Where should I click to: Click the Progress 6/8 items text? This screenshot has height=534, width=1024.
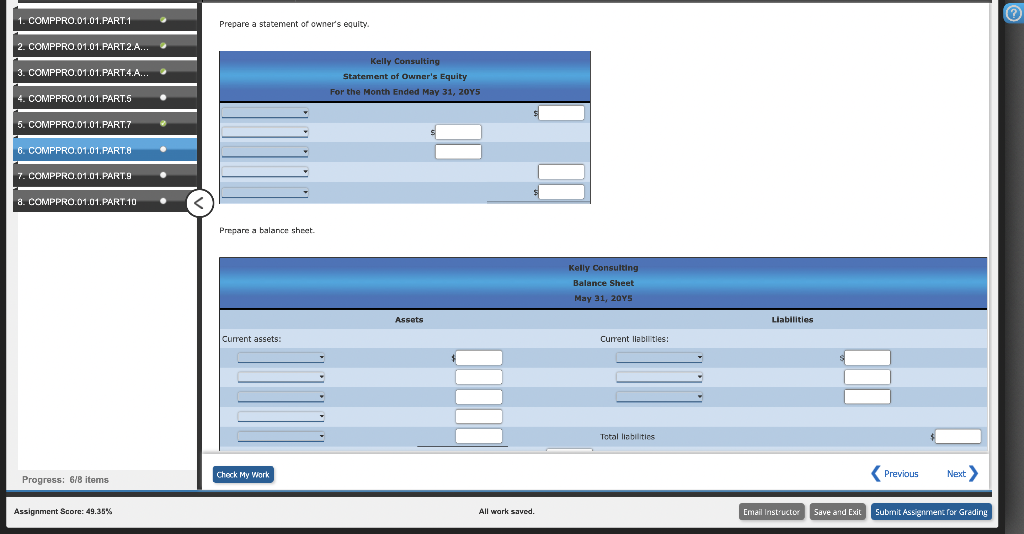65,480
